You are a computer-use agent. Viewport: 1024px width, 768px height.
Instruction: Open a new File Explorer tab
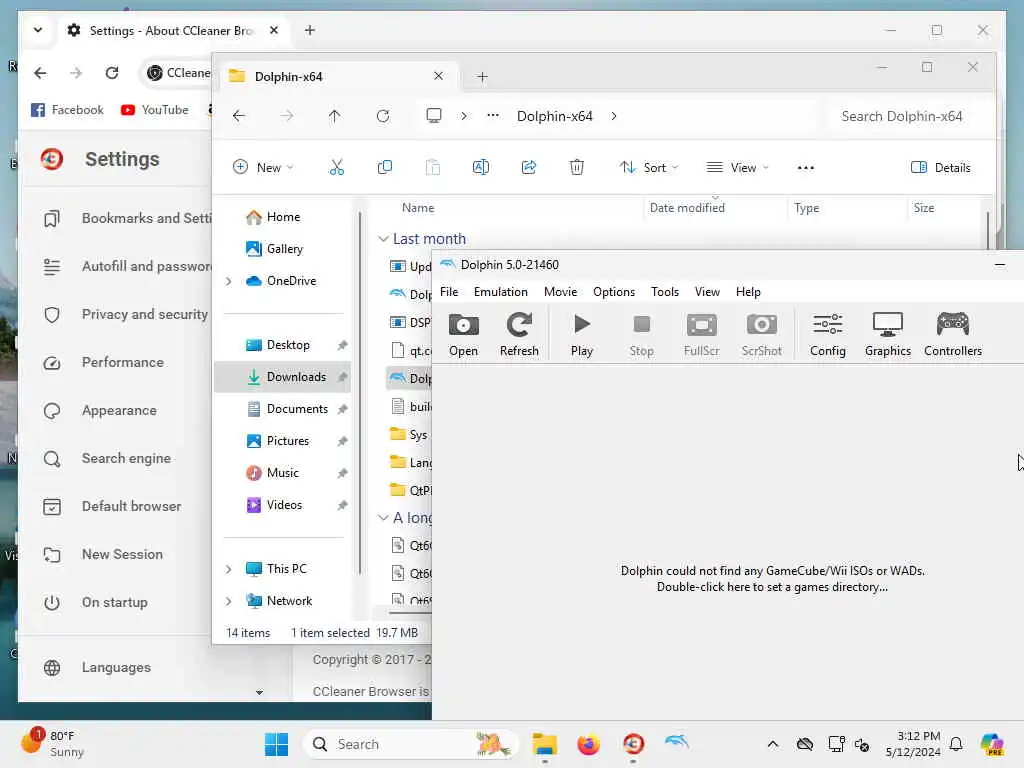(482, 77)
